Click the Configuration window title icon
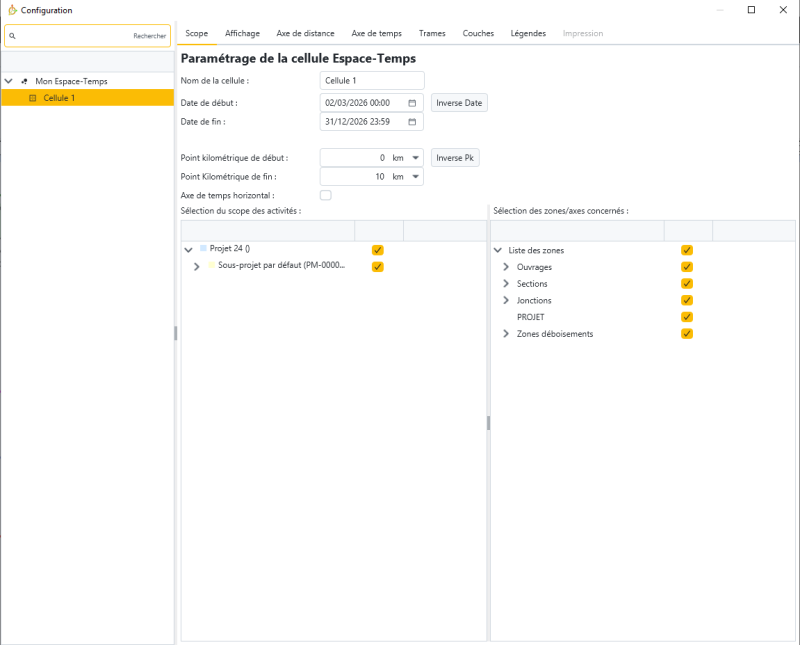 (11, 10)
